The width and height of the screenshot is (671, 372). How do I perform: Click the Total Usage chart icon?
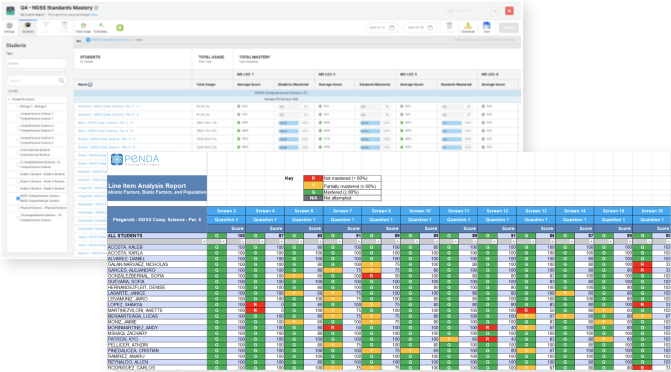pos(83,27)
